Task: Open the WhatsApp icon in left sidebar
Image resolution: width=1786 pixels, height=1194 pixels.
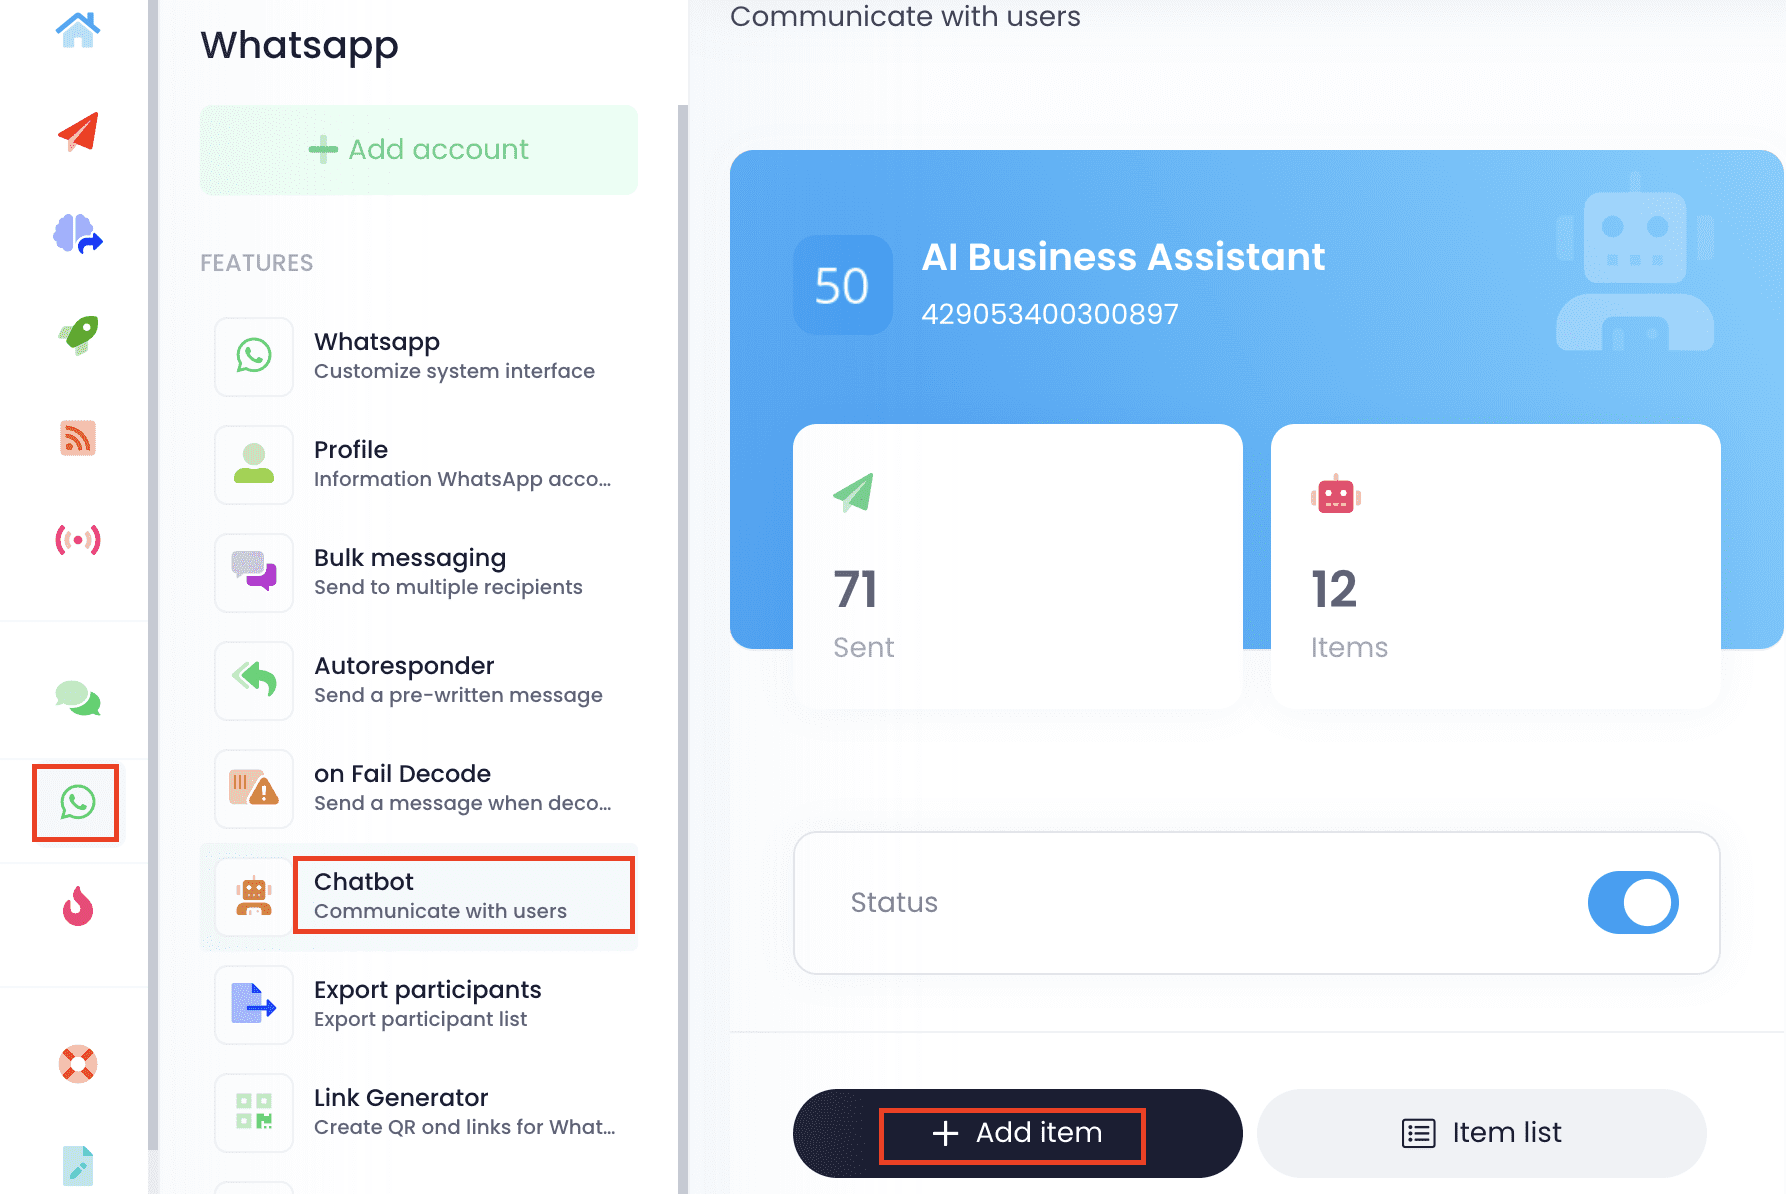Action: click(x=77, y=802)
